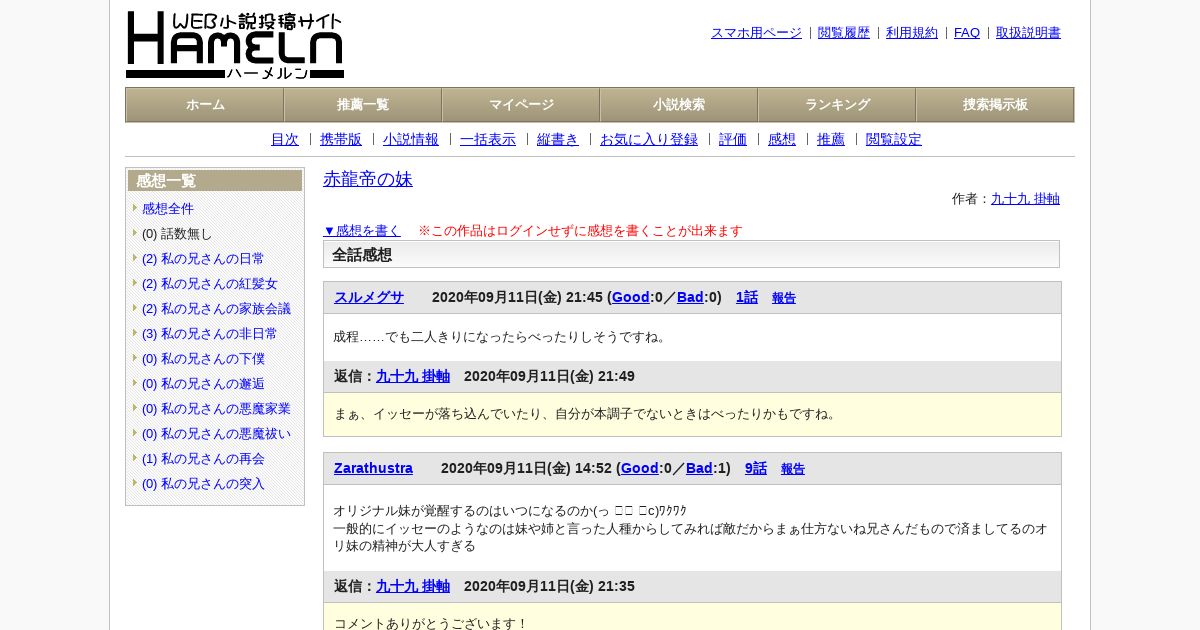Select (2) 私の兄さんの家族会議 in sidebar

216,308
